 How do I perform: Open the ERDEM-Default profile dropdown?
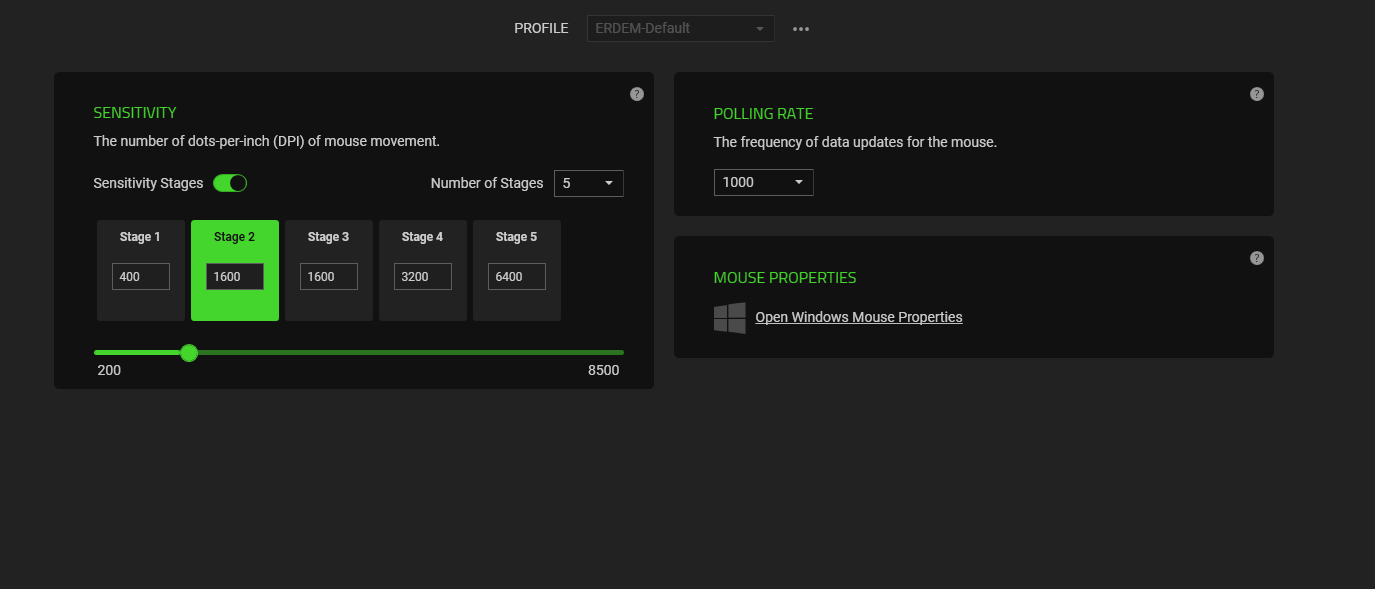[x=680, y=29]
